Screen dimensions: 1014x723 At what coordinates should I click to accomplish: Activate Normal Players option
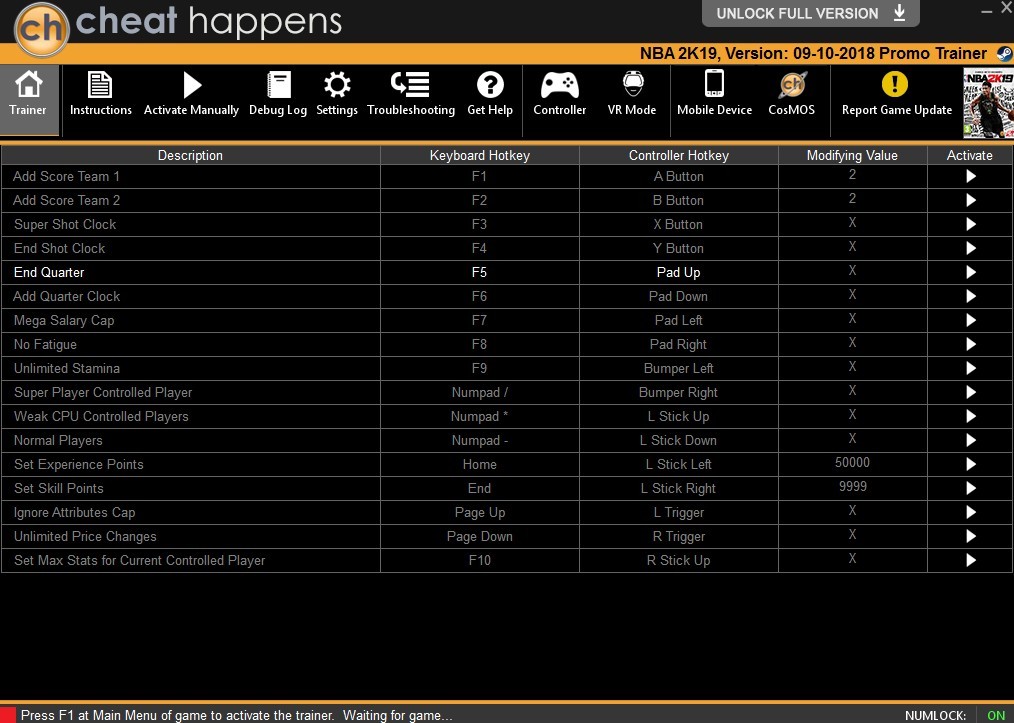970,440
